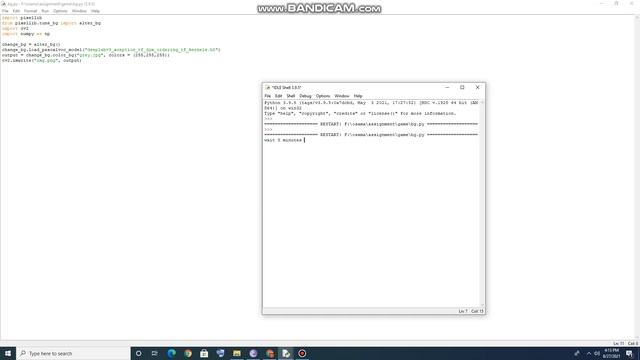Open the File menu in the IDLE Shell window
The height and width of the screenshot is (360, 640).
(x=267, y=96)
